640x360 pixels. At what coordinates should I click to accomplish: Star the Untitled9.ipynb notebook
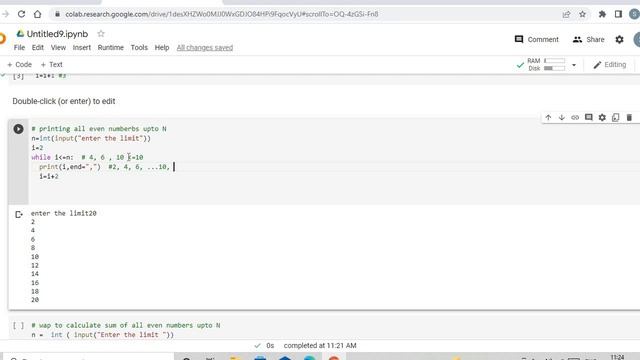pos(101,33)
